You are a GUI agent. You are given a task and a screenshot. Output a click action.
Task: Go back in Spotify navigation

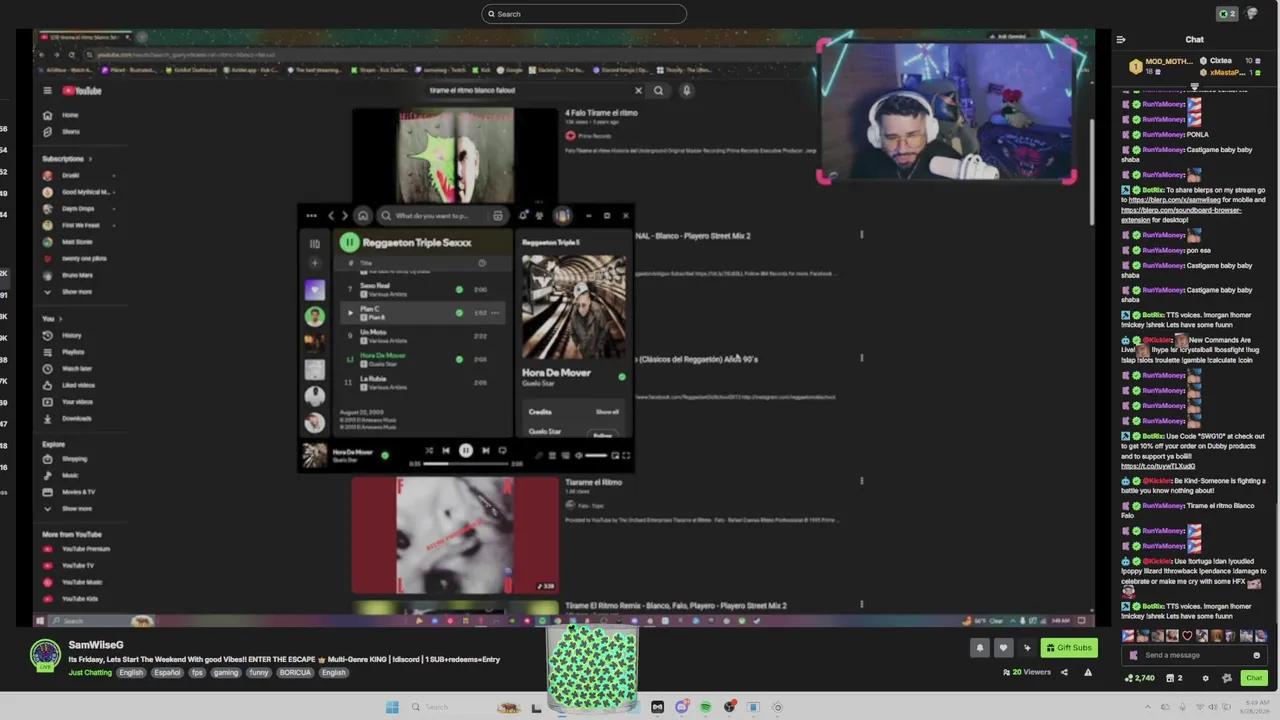(x=331, y=215)
